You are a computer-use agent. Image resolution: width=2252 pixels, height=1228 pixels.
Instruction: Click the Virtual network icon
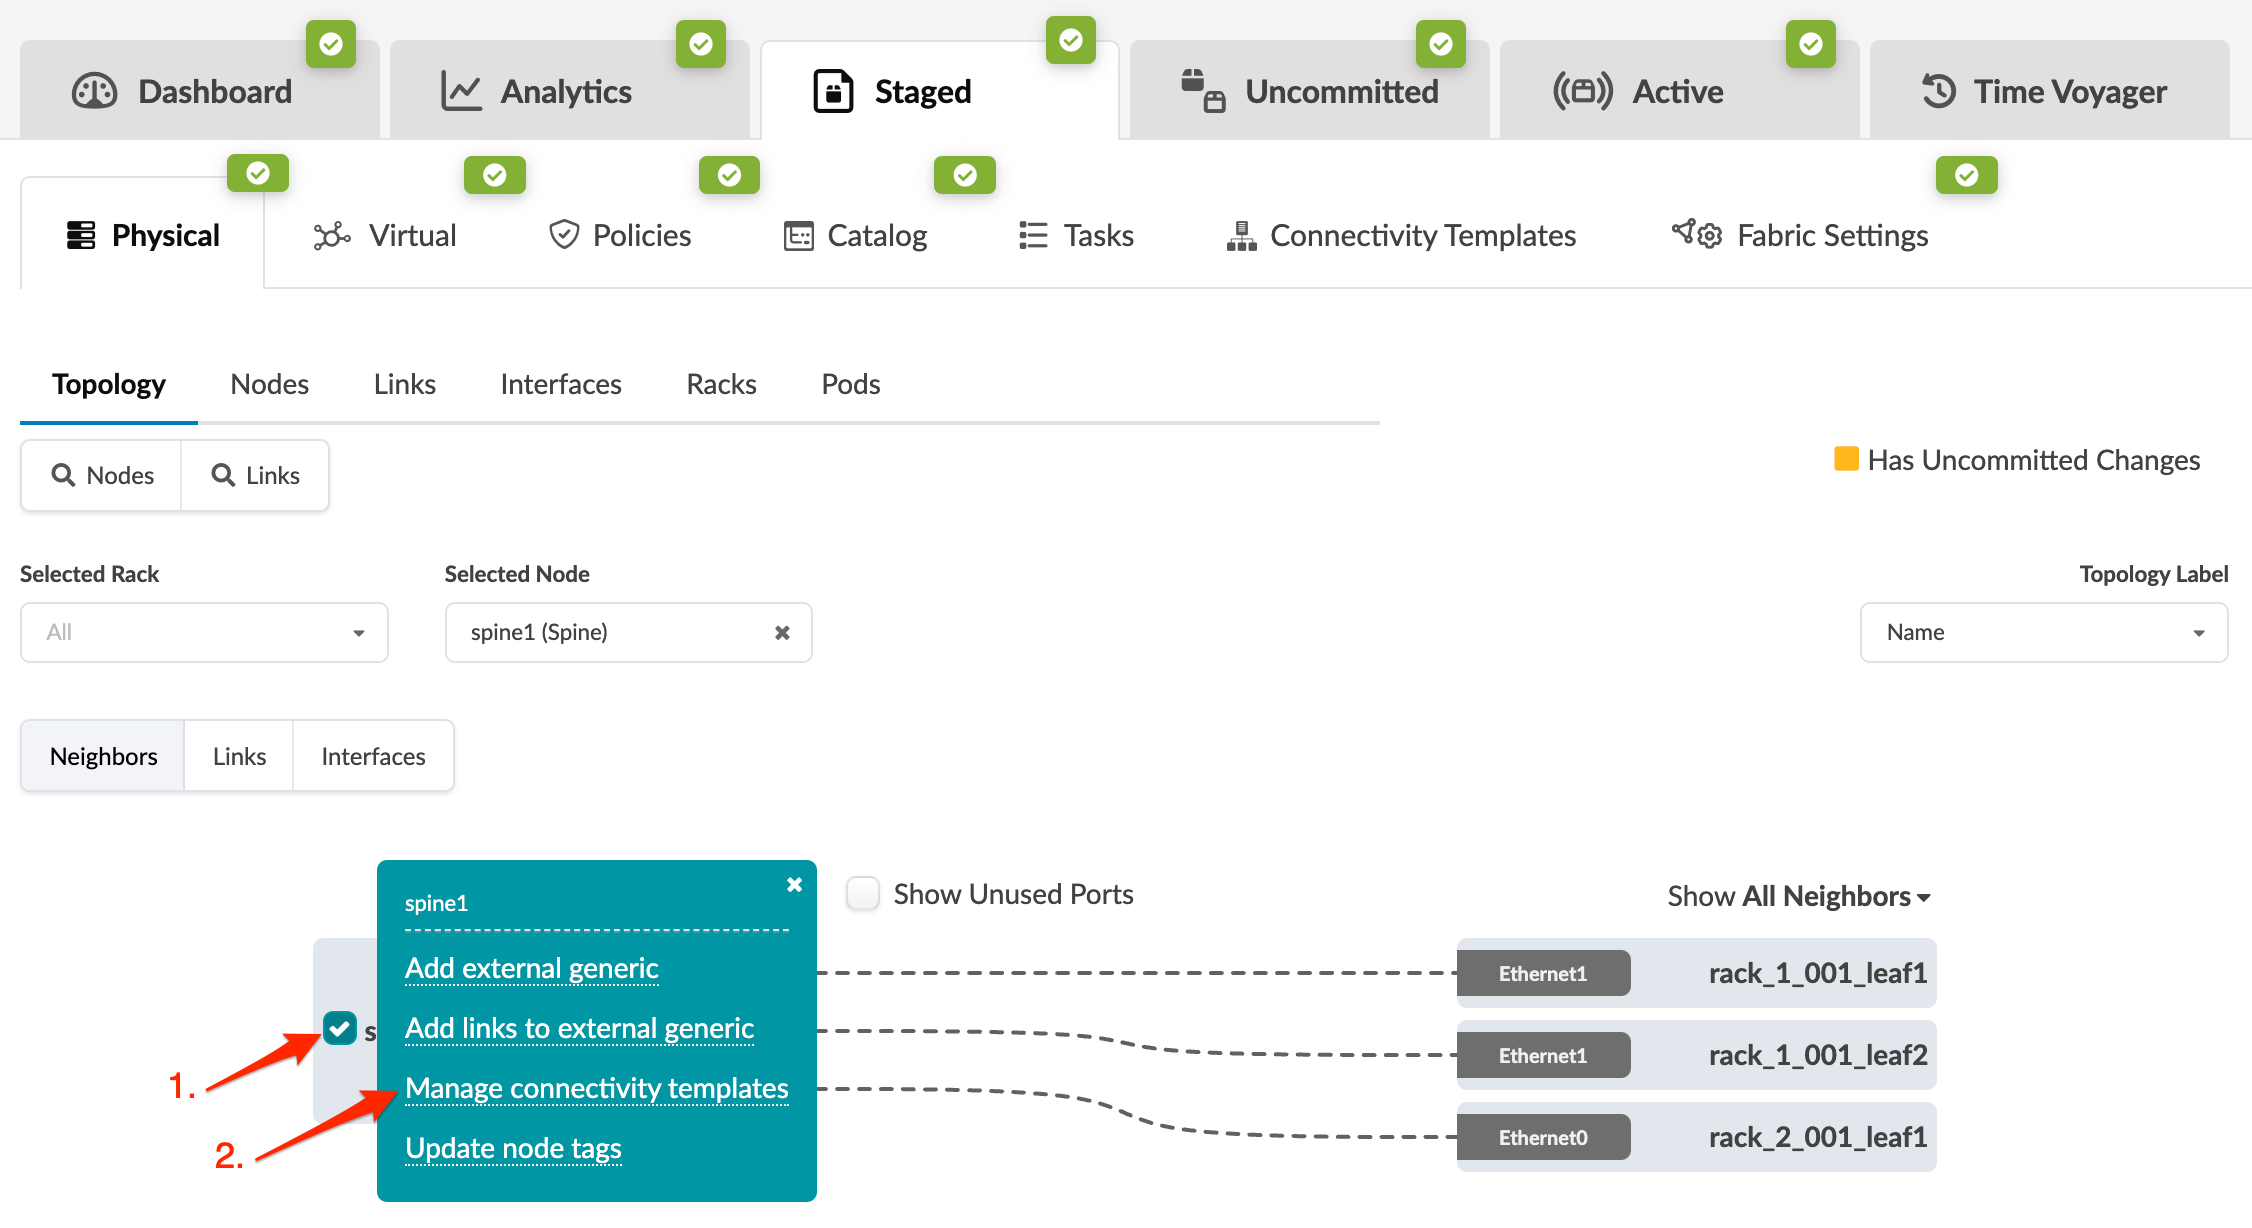332,236
